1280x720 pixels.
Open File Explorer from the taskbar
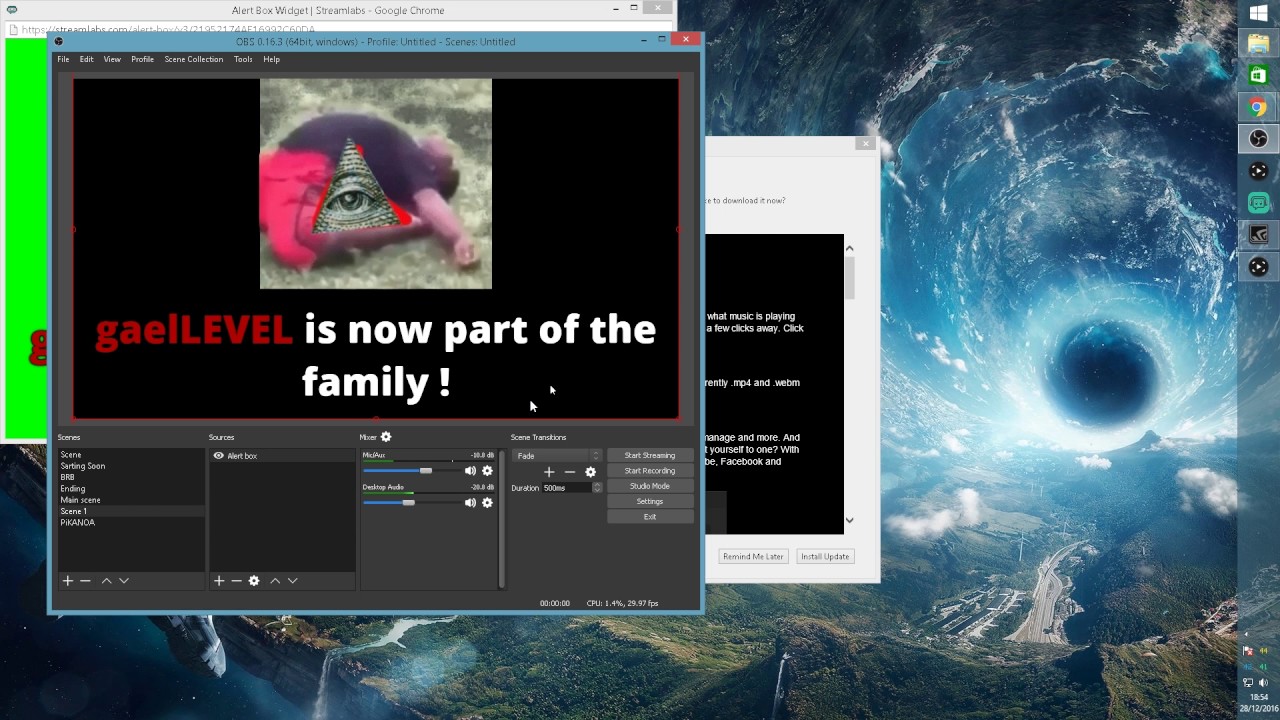[1259, 44]
